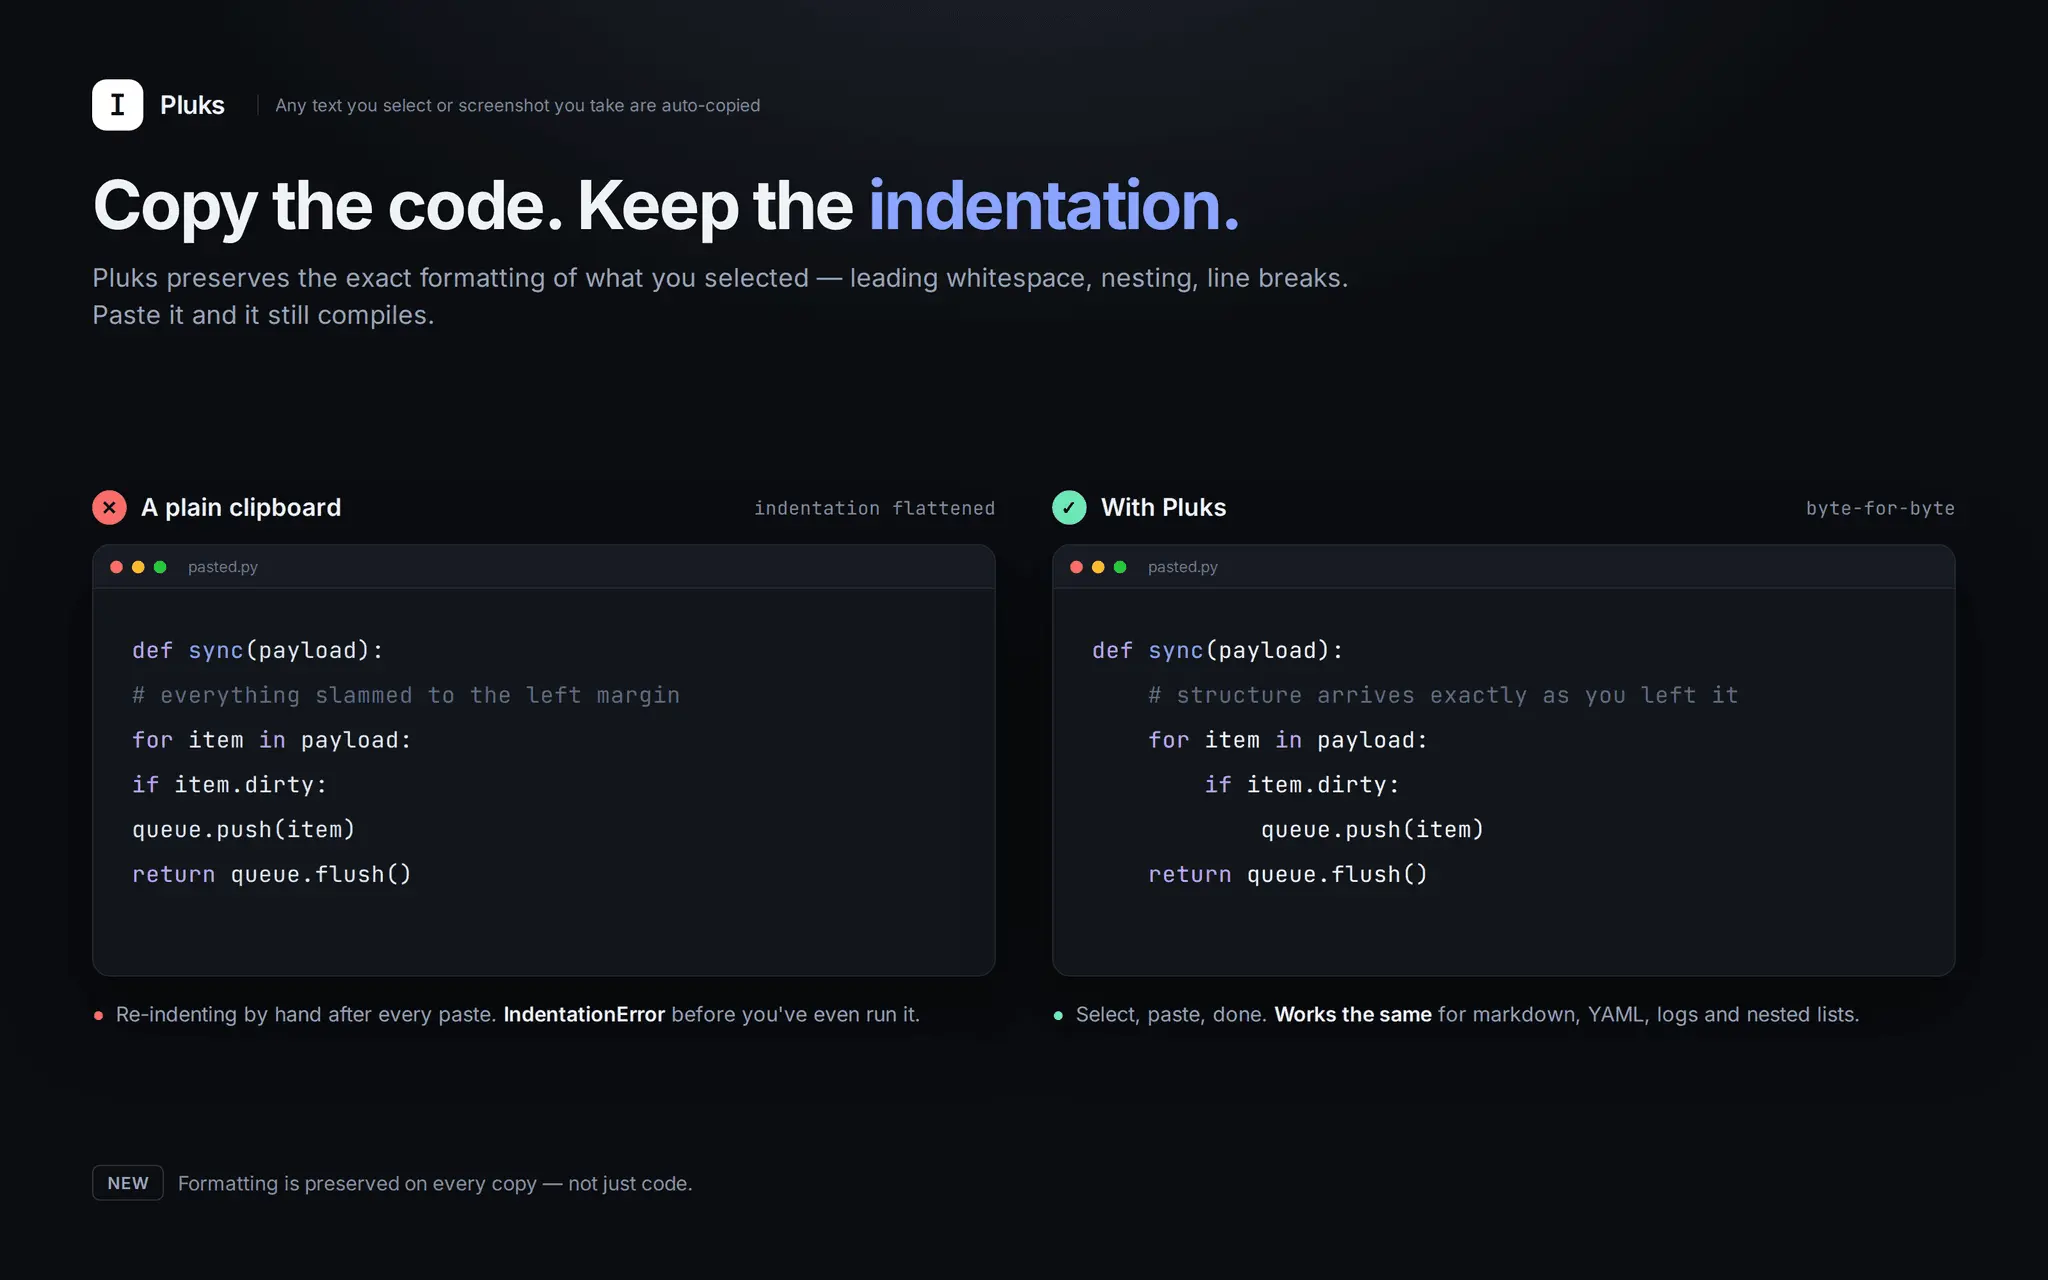
Task: Click the 'byte-for-byte' label
Action: [x=1880, y=508]
